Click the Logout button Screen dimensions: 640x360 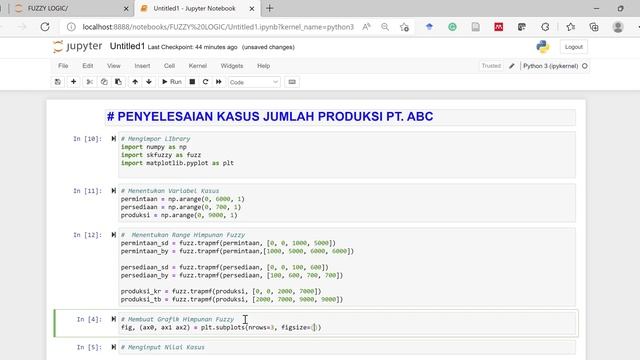[x=573, y=47]
